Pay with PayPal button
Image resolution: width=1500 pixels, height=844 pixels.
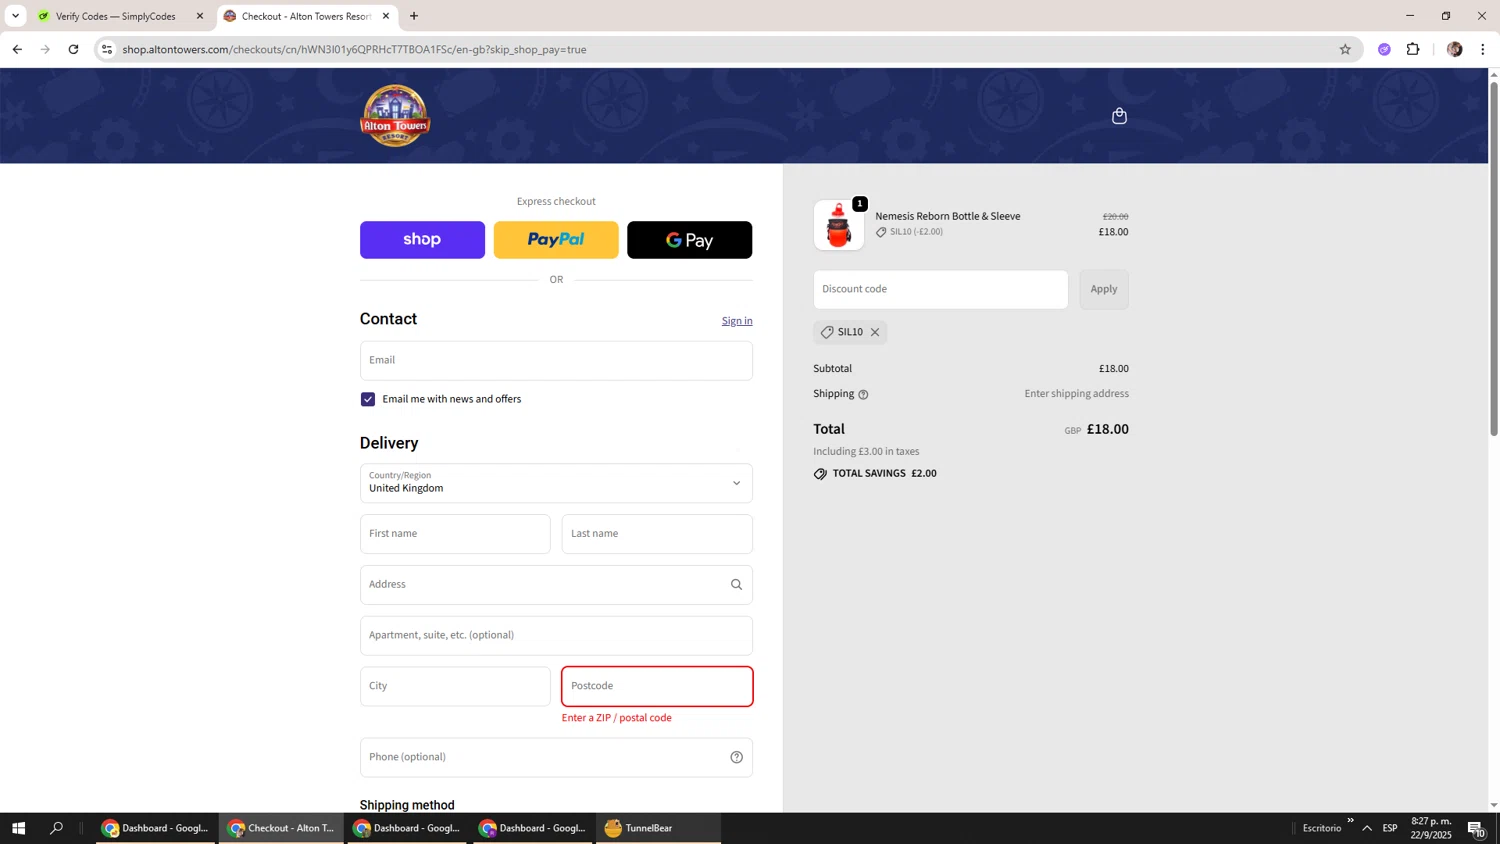556,240
